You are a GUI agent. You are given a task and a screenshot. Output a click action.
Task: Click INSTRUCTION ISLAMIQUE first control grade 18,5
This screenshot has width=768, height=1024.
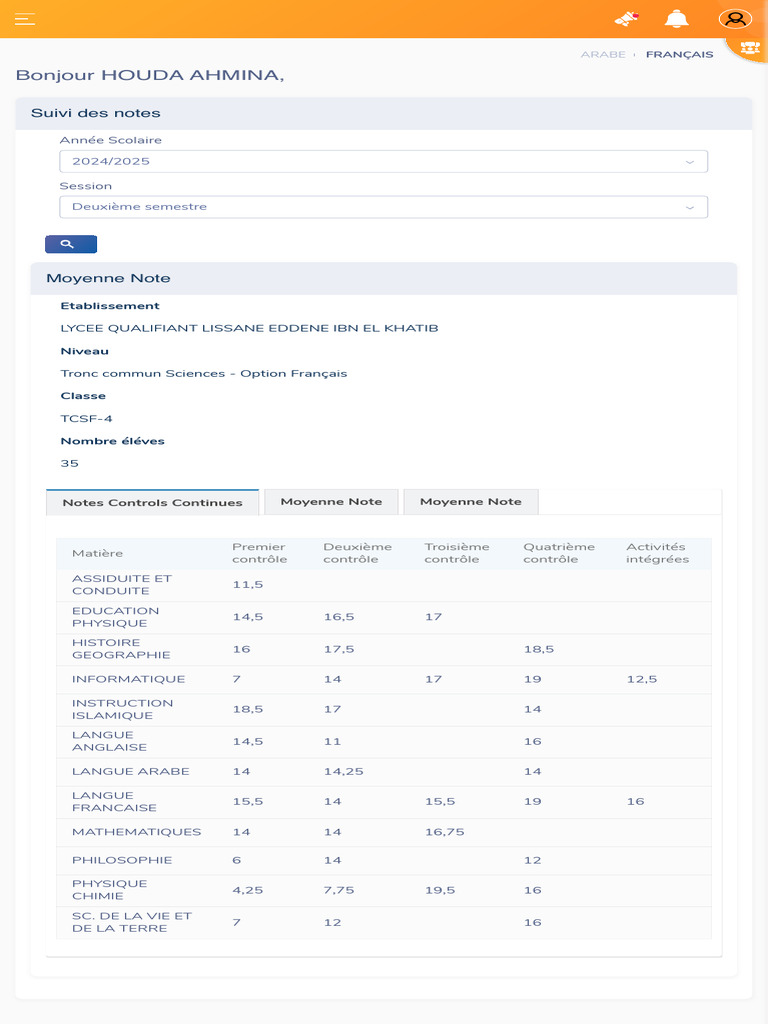(248, 709)
